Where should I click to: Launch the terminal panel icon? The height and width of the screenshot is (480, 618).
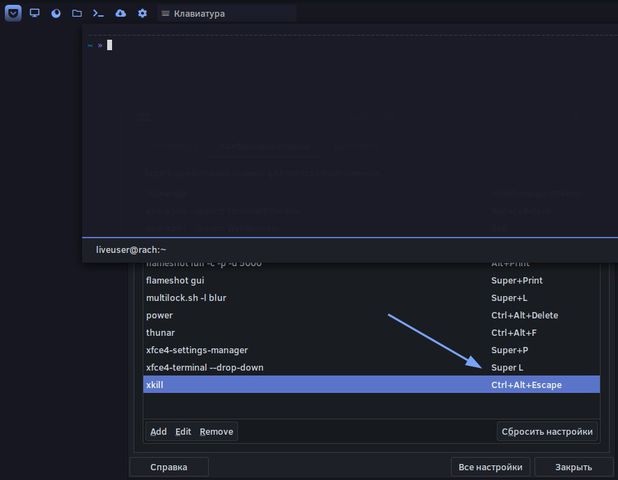tap(98, 13)
